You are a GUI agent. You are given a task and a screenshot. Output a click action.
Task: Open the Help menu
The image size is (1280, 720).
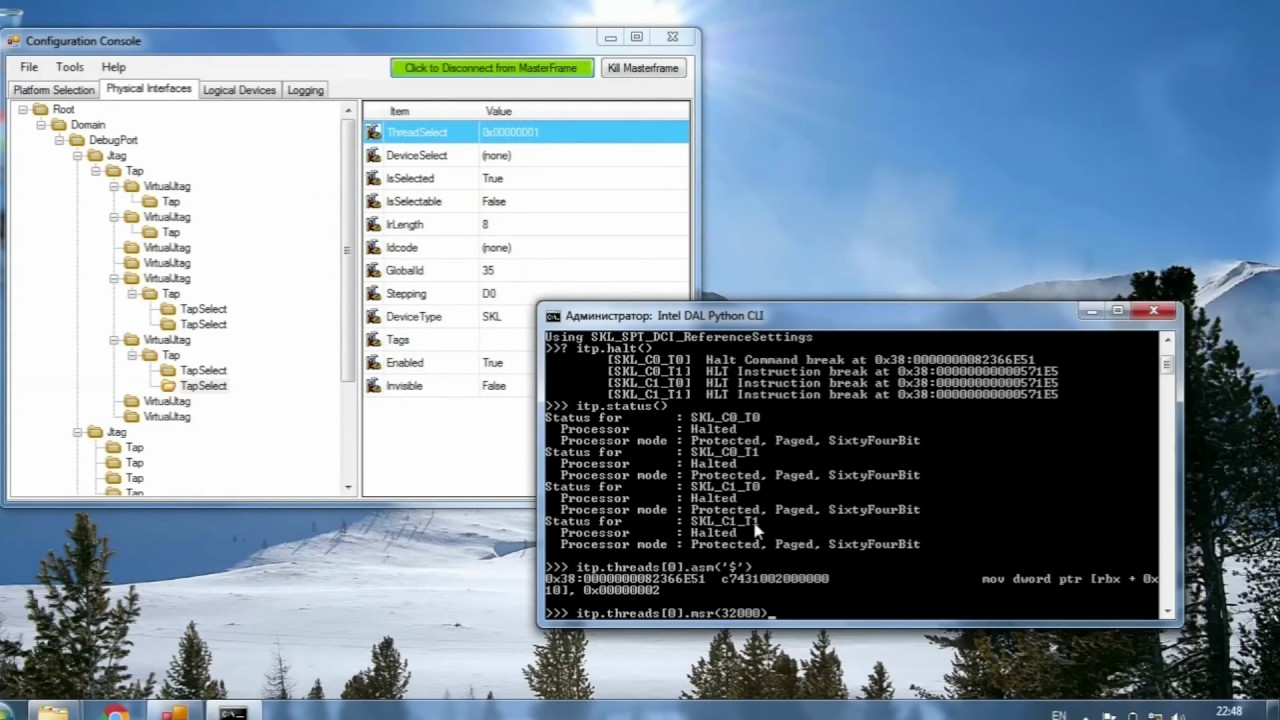pyautogui.click(x=114, y=67)
